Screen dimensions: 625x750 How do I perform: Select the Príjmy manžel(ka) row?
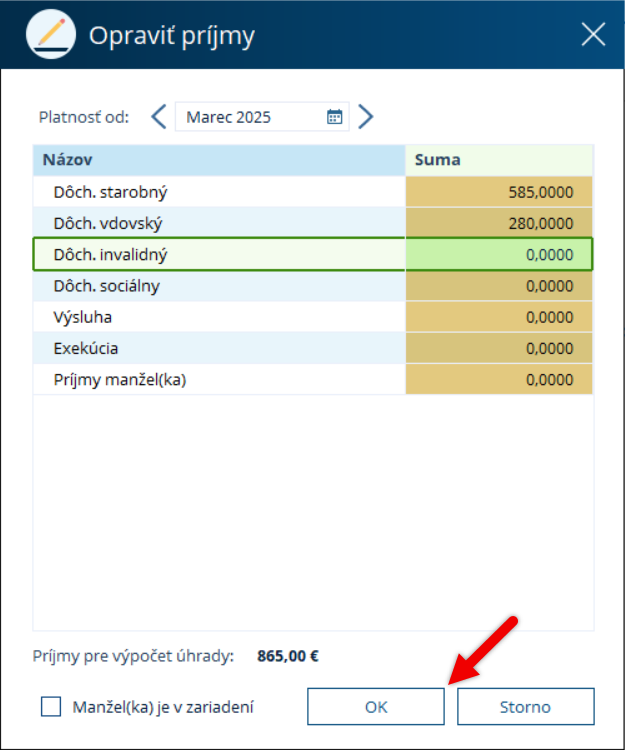tap(313, 379)
